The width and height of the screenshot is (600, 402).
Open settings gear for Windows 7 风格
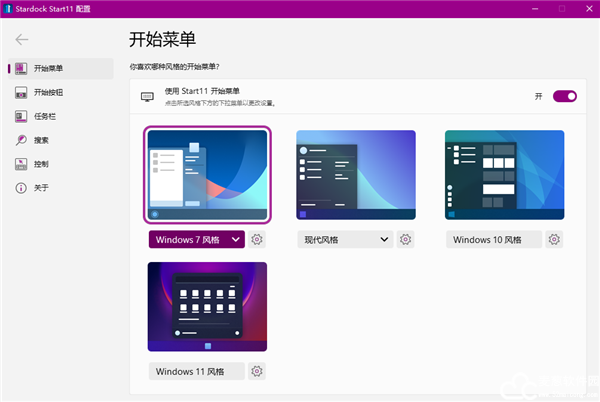pos(257,239)
